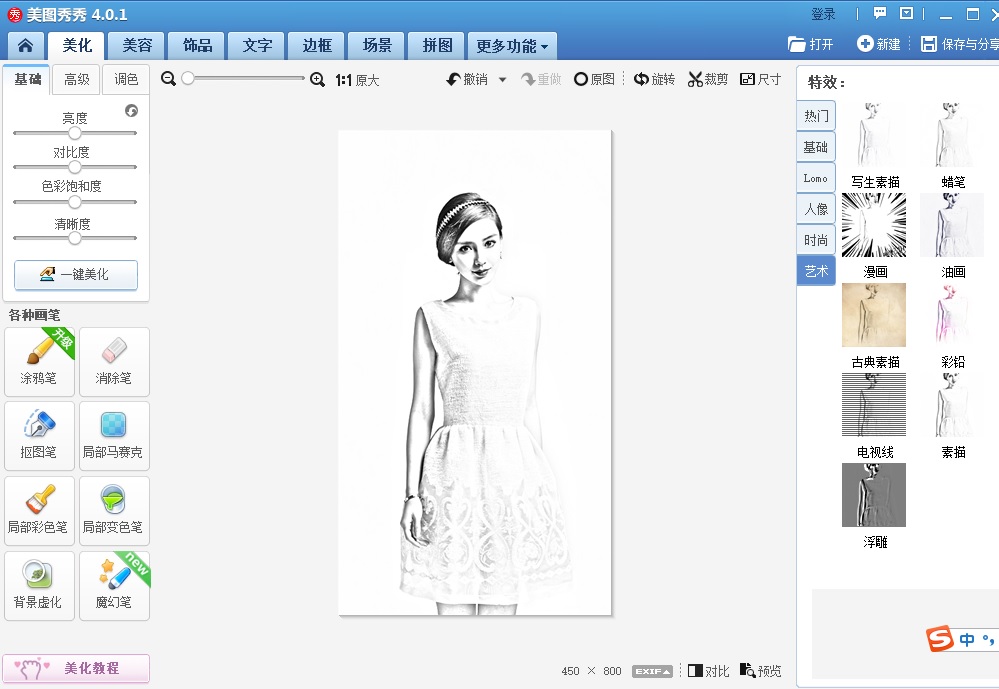The image size is (999, 689).
Task: Select the 涂鸦笔 doodle brush tool
Action: [x=39, y=361]
